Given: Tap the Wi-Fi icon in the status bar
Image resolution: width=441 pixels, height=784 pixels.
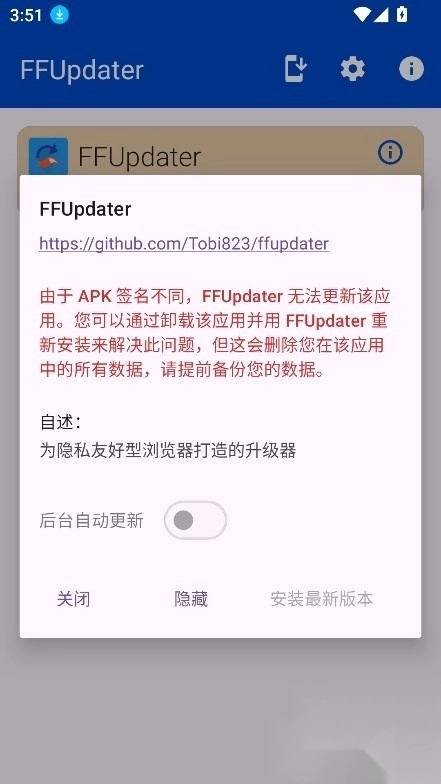Looking at the screenshot, I should coord(361,15).
